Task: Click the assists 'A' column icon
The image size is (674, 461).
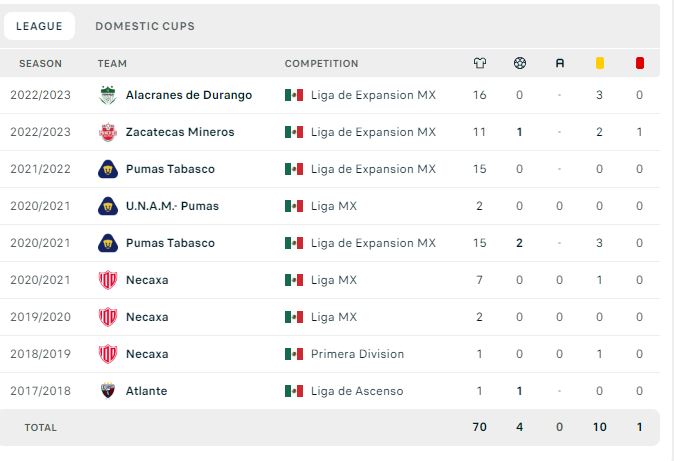Action: click(x=560, y=63)
